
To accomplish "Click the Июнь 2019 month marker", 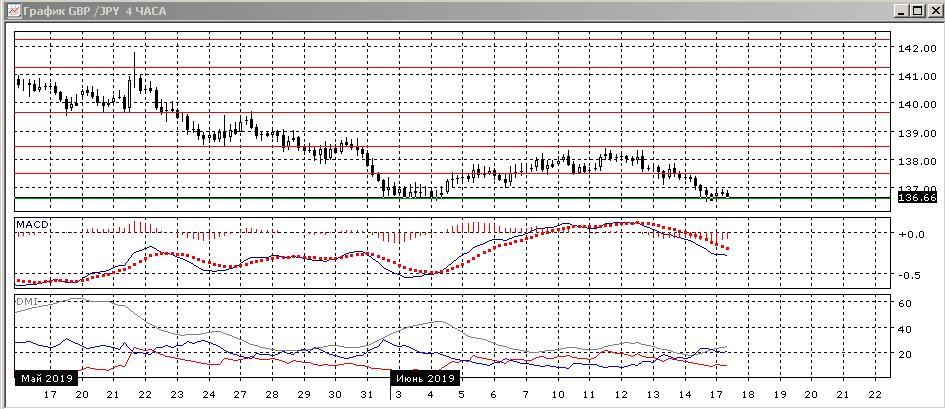I will pyautogui.click(x=427, y=379).
